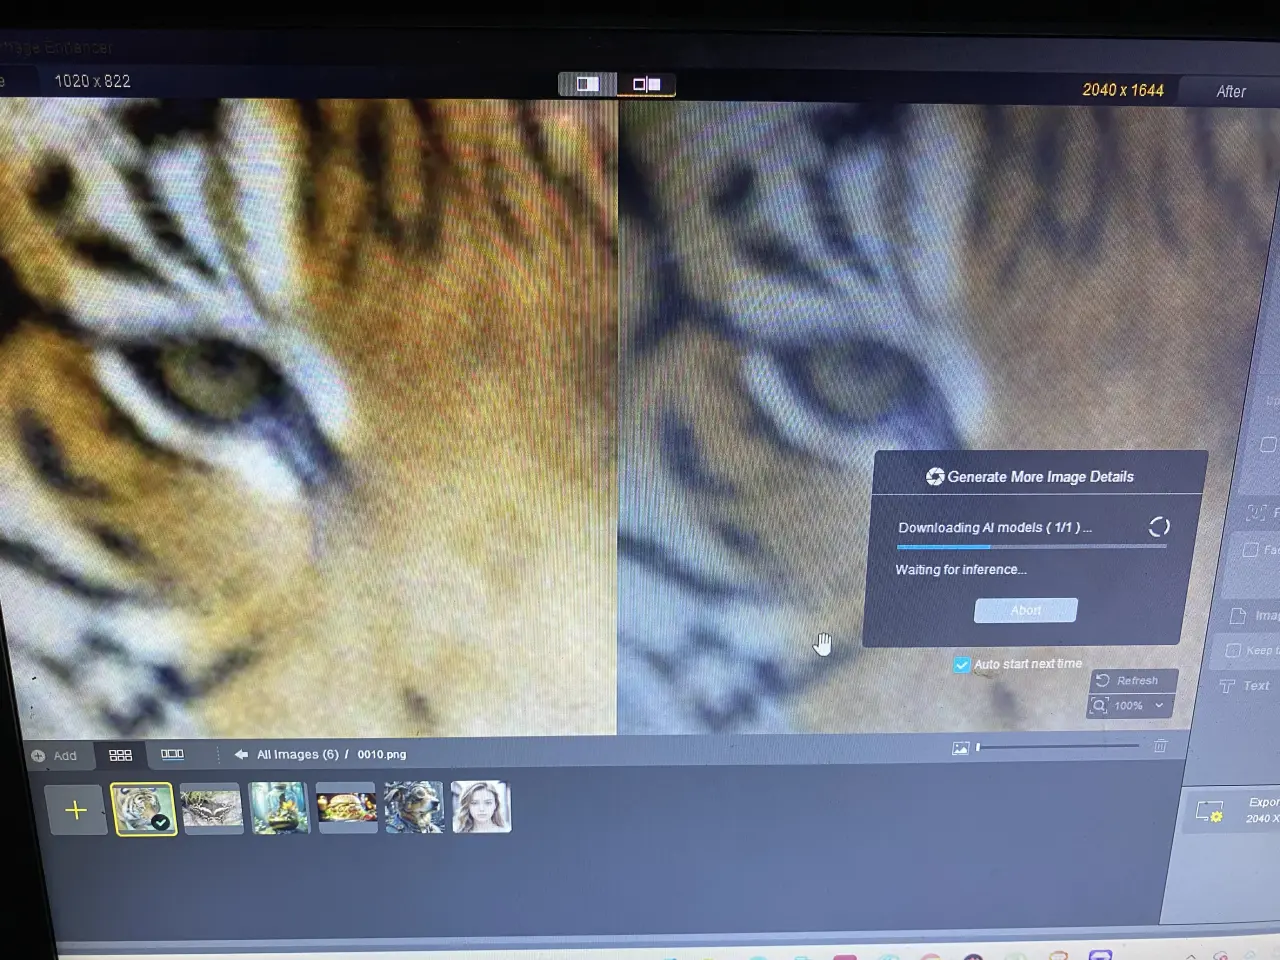Click the Text tool icon in right panel
The height and width of the screenshot is (960, 1280).
coord(1227,686)
